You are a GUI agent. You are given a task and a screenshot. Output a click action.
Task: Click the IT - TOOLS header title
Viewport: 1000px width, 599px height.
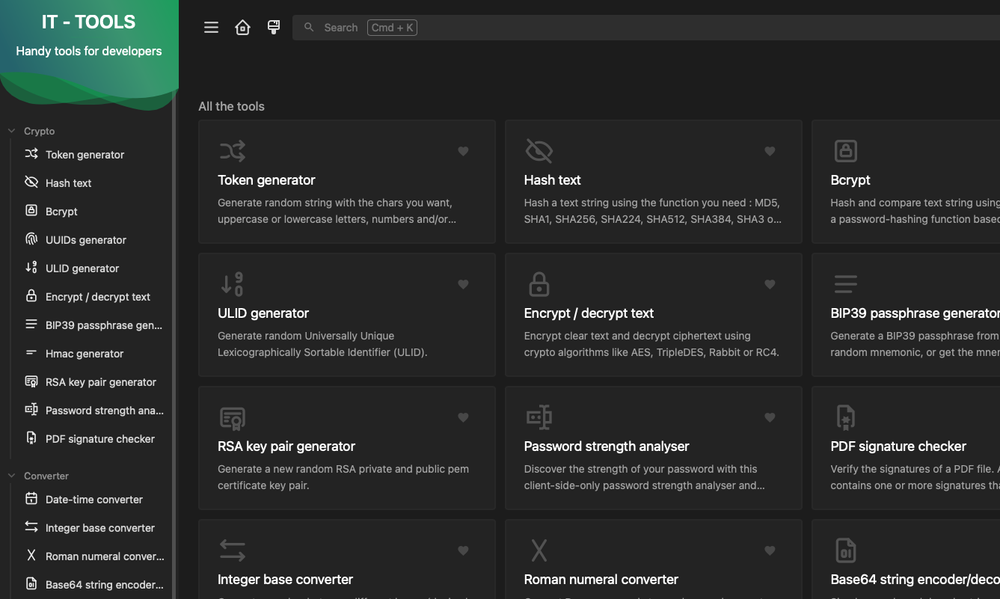tap(89, 22)
